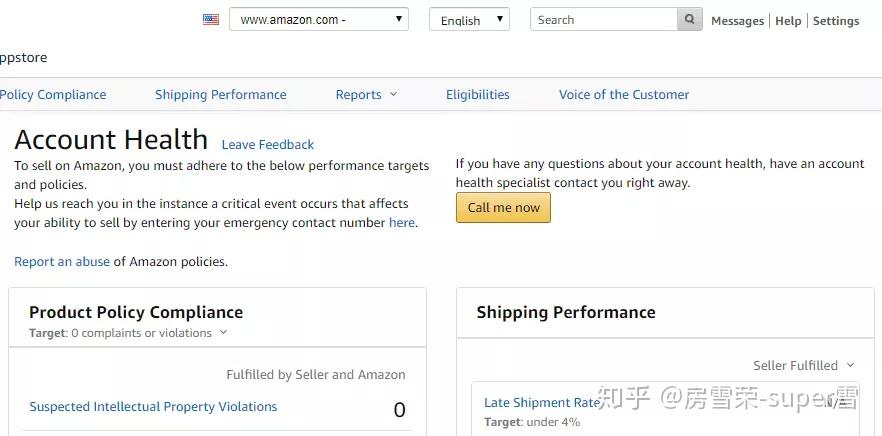Image resolution: width=882 pixels, height=436 pixels.
Task: Open Settings in the top bar
Action: (836, 21)
